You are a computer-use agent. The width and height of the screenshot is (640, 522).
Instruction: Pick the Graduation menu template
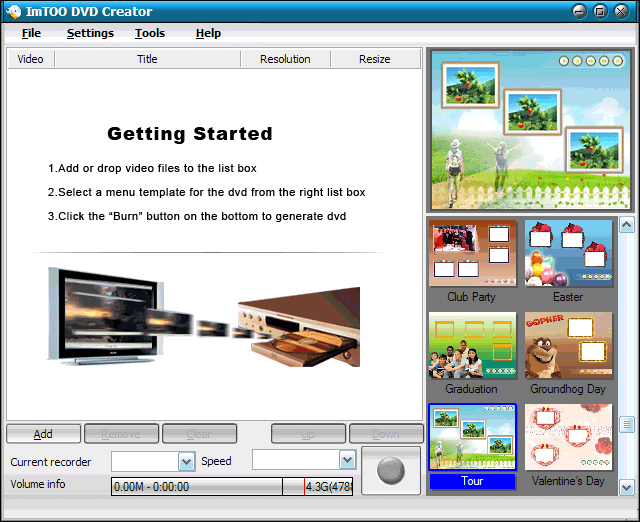coord(471,346)
